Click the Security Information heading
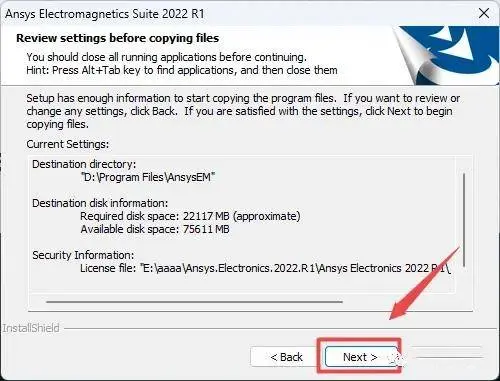This screenshot has width=500, height=381. coord(83,255)
